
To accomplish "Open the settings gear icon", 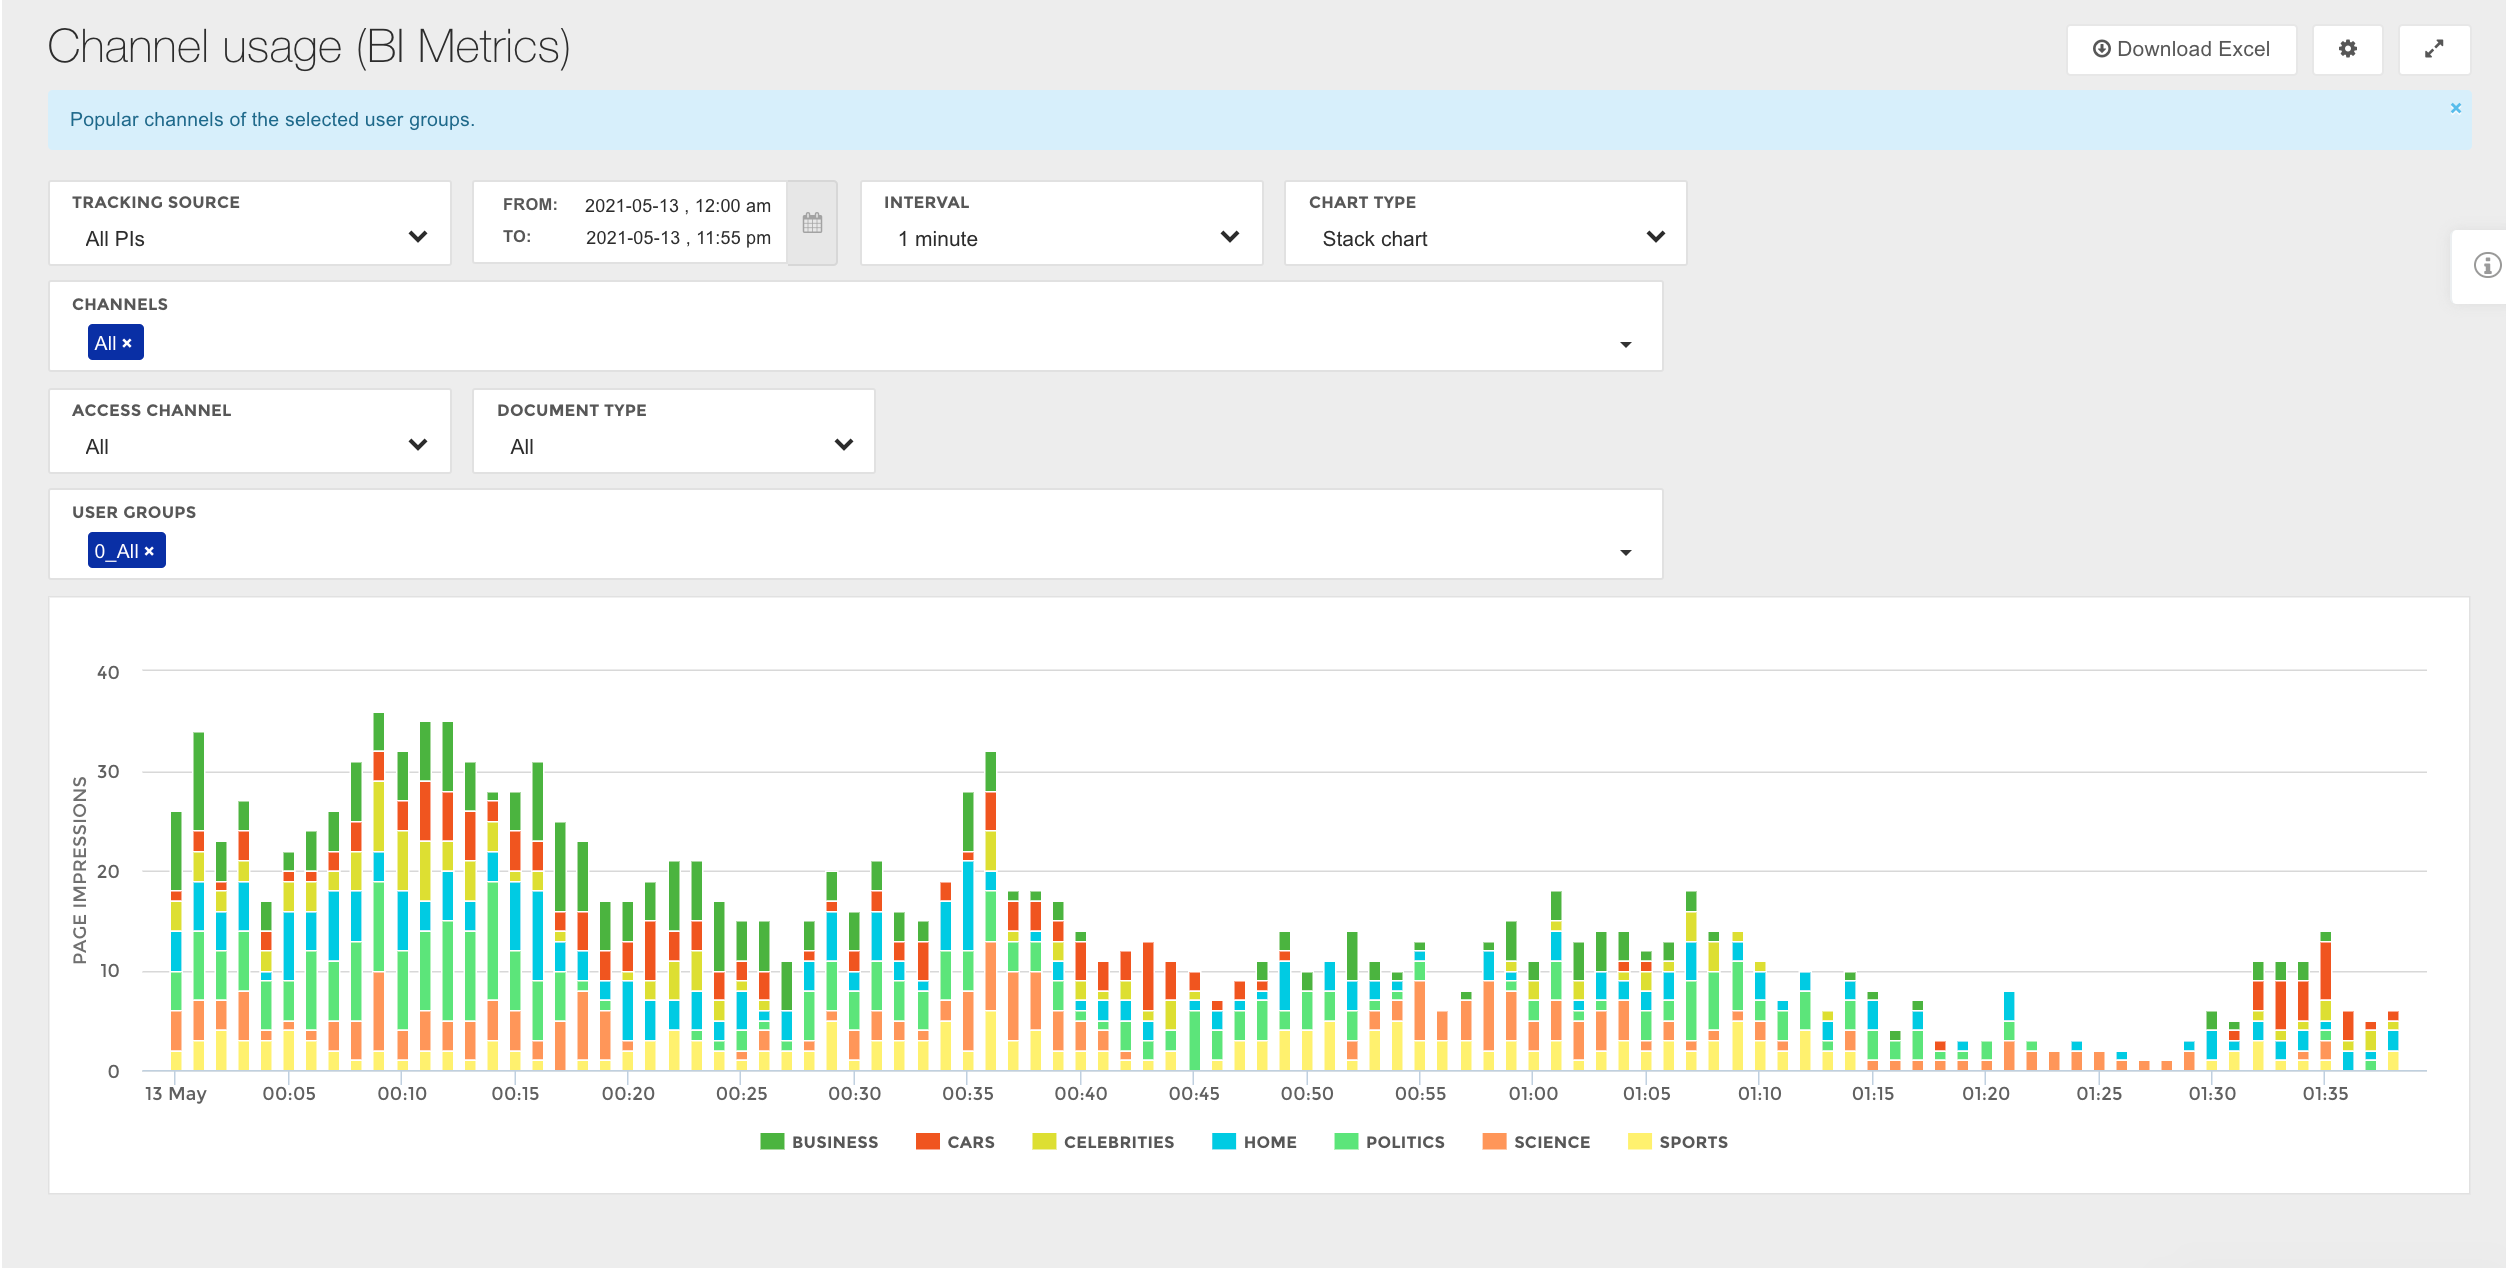I will (x=2347, y=49).
